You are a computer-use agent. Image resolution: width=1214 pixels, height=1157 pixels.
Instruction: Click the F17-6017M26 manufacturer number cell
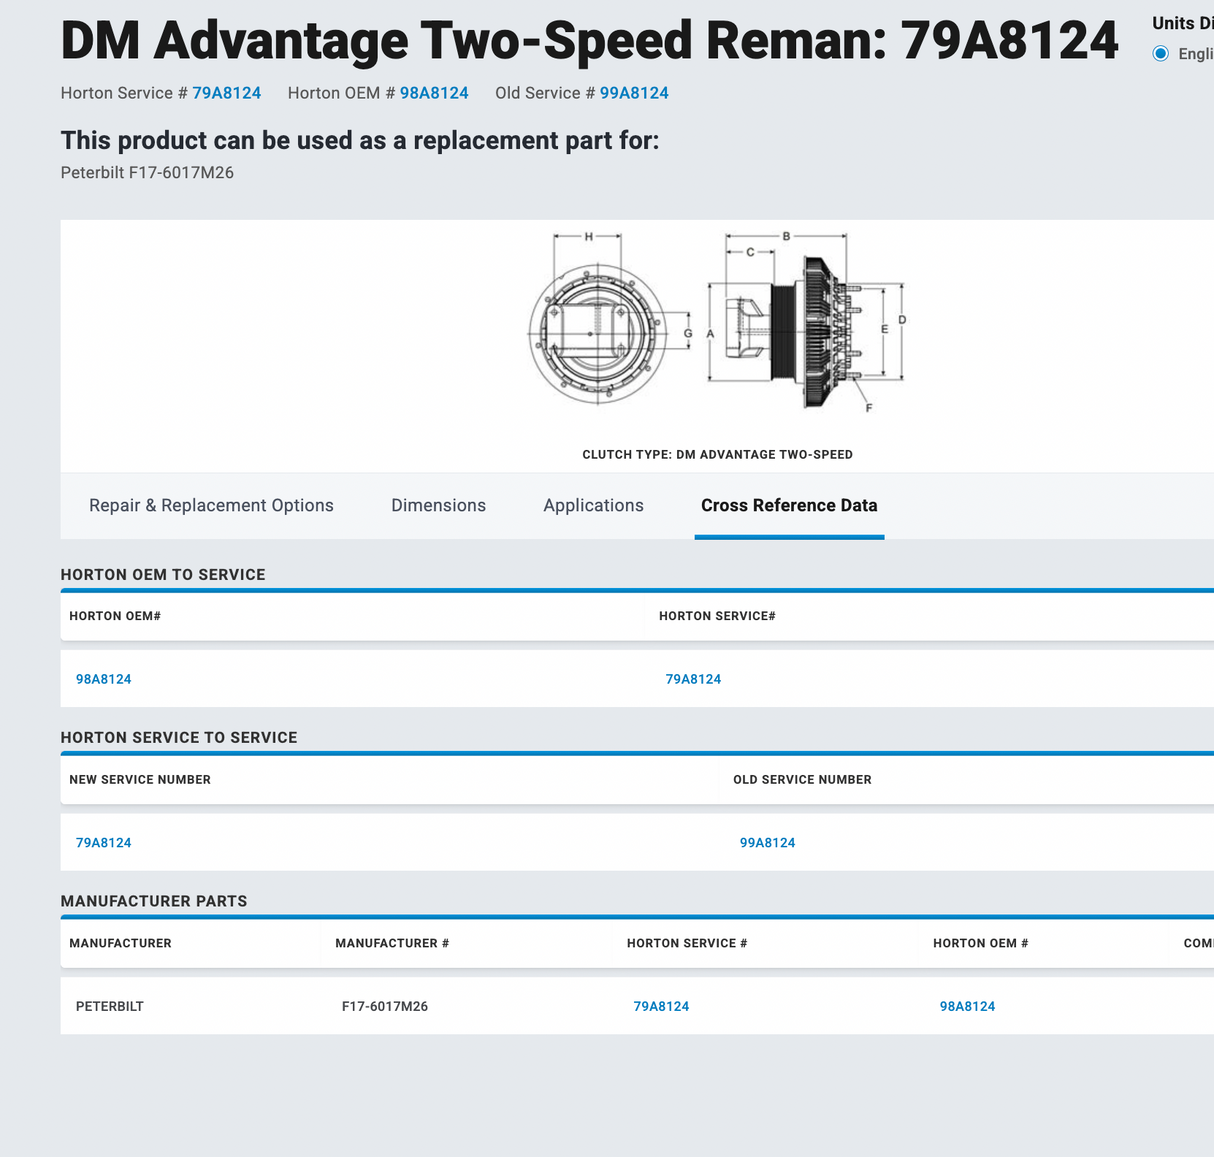(x=385, y=1006)
